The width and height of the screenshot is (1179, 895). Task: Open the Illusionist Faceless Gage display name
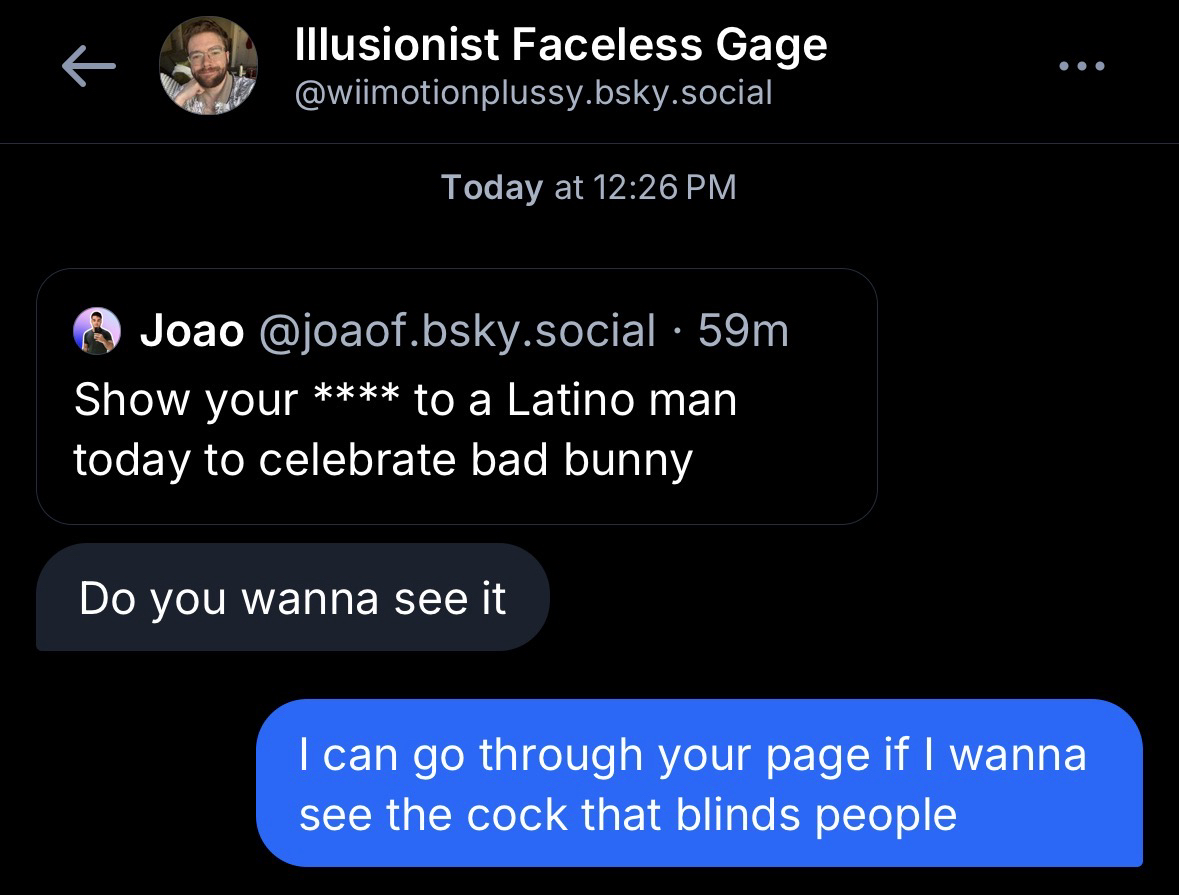point(561,45)
